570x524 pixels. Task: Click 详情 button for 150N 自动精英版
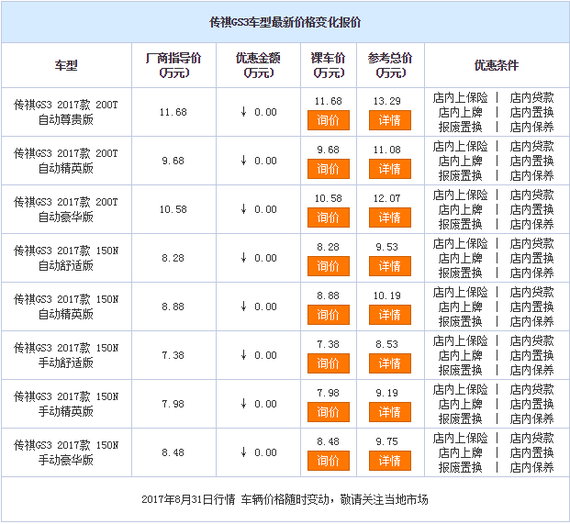click(x=390, y=315)
